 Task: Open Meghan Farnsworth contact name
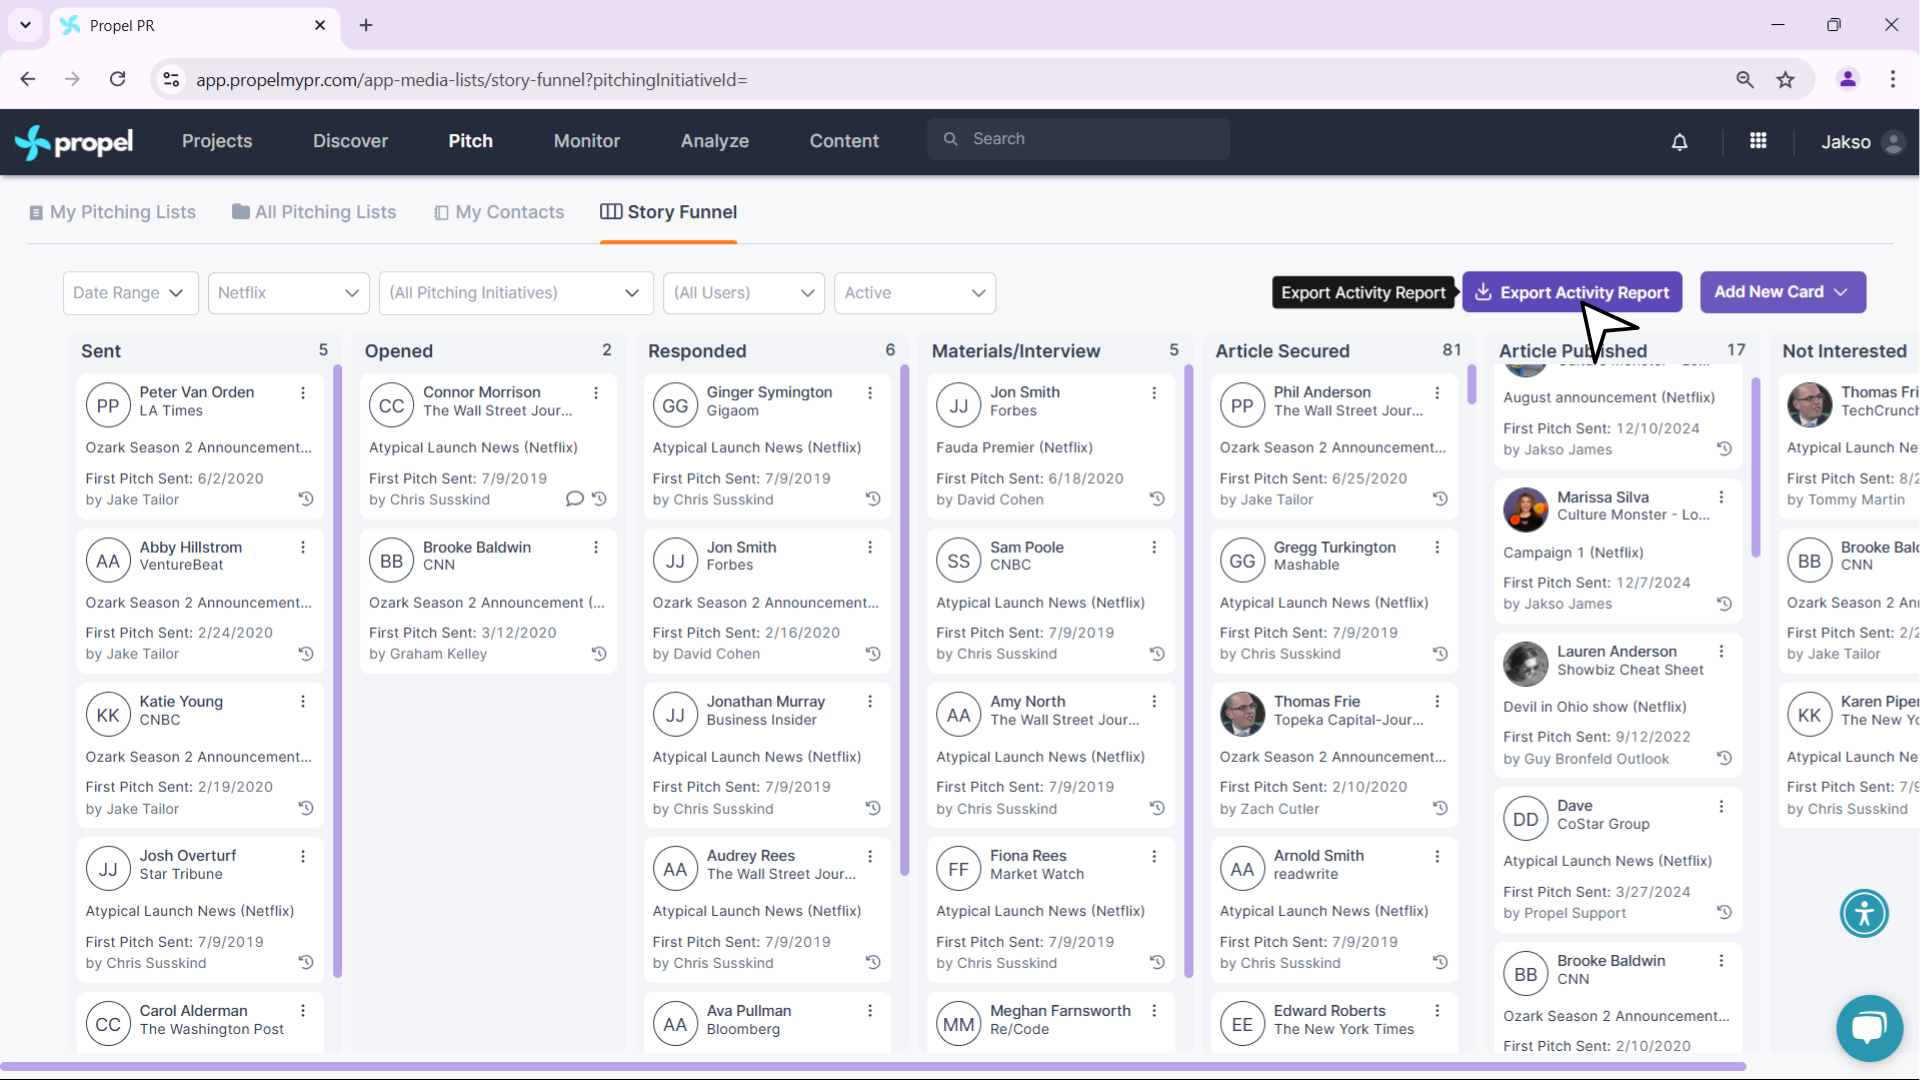point(1060,1011)
